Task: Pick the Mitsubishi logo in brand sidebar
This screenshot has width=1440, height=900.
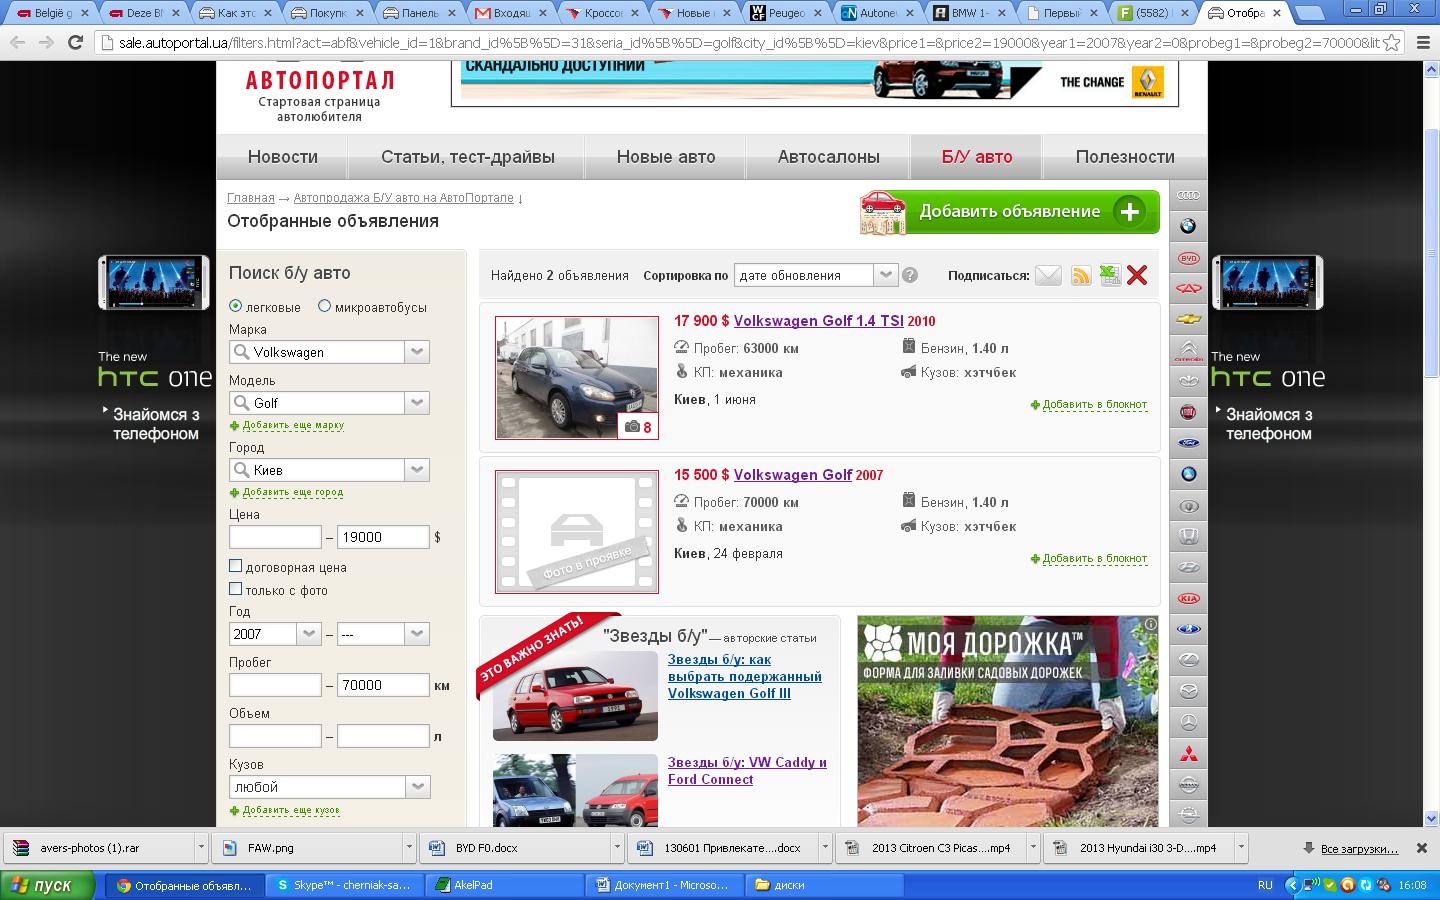Action: pyautogui.click(x=1188, y=753)
